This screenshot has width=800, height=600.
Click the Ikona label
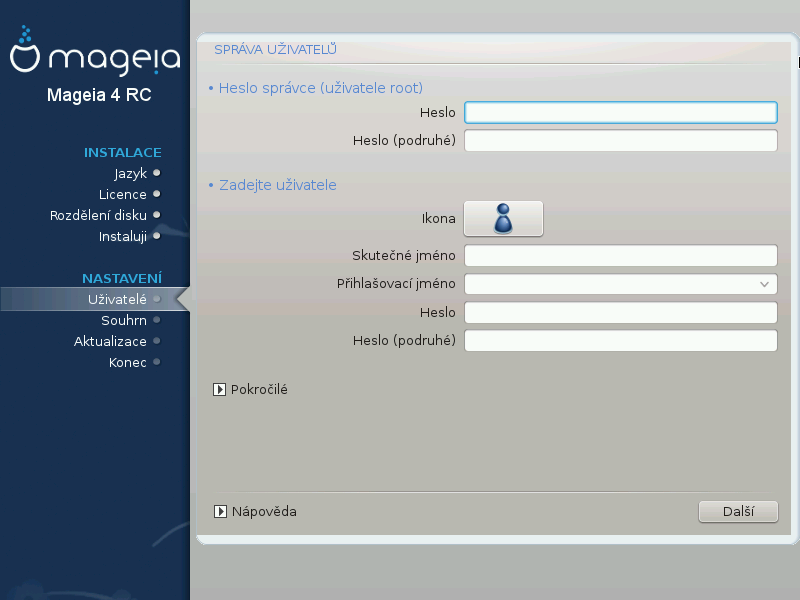click(438, 218)
